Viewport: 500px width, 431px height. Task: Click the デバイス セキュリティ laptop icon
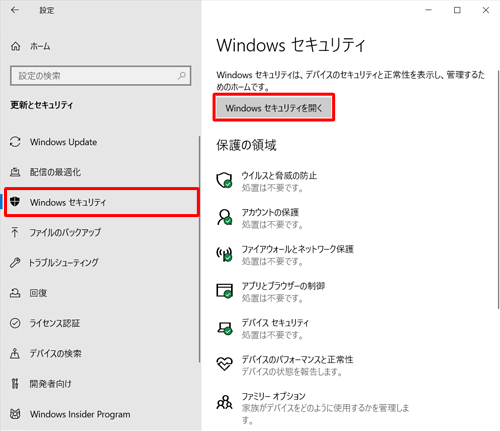(x=224, y=328)
